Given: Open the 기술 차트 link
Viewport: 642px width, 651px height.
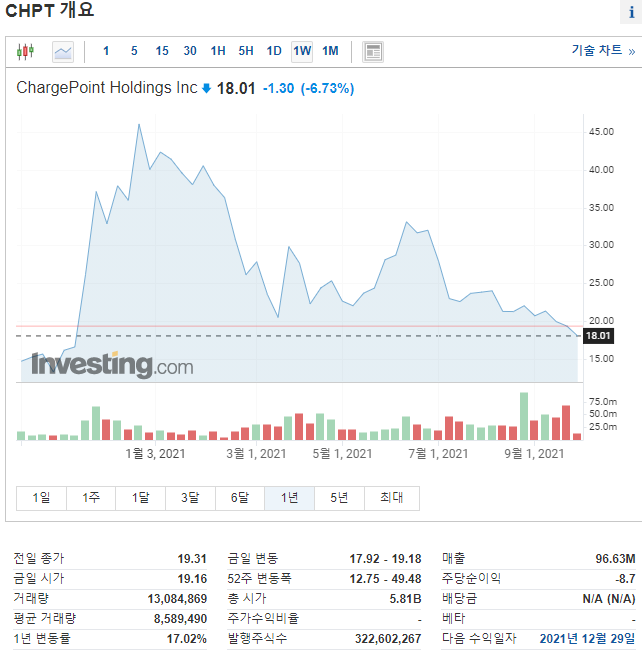Looking at the screenshot, I should [603, 51].
